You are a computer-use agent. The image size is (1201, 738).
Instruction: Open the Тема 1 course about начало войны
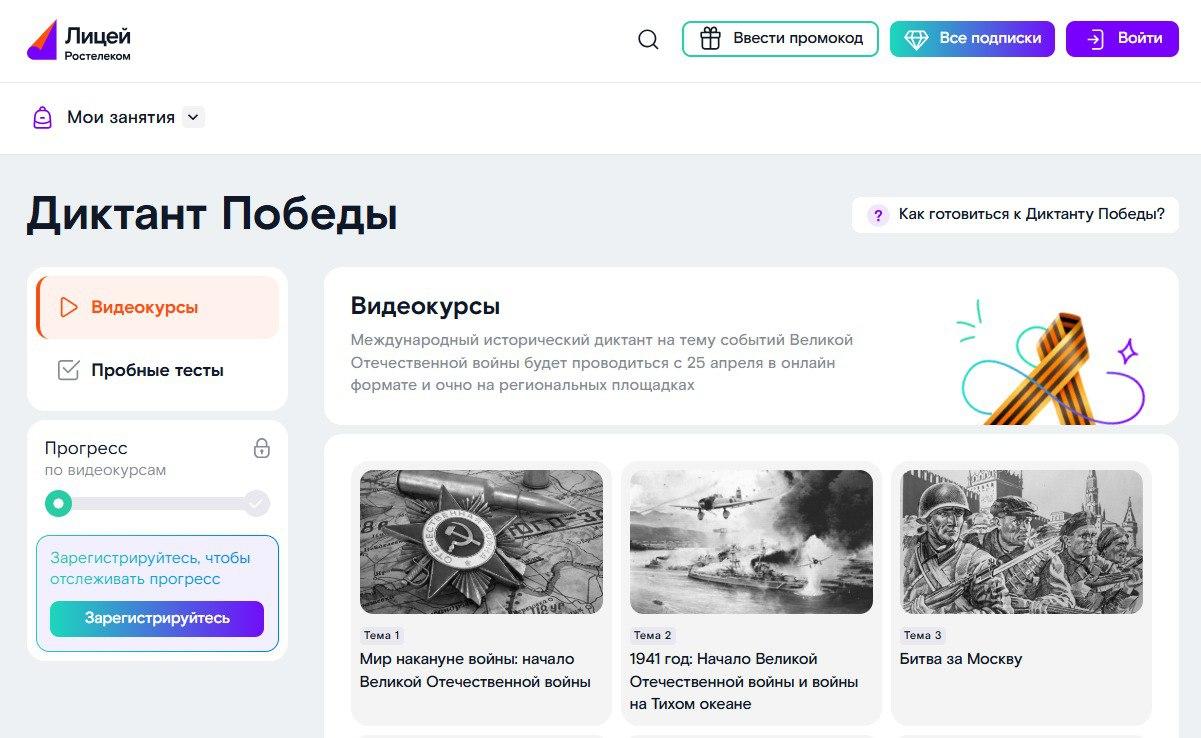coord(481,541)
